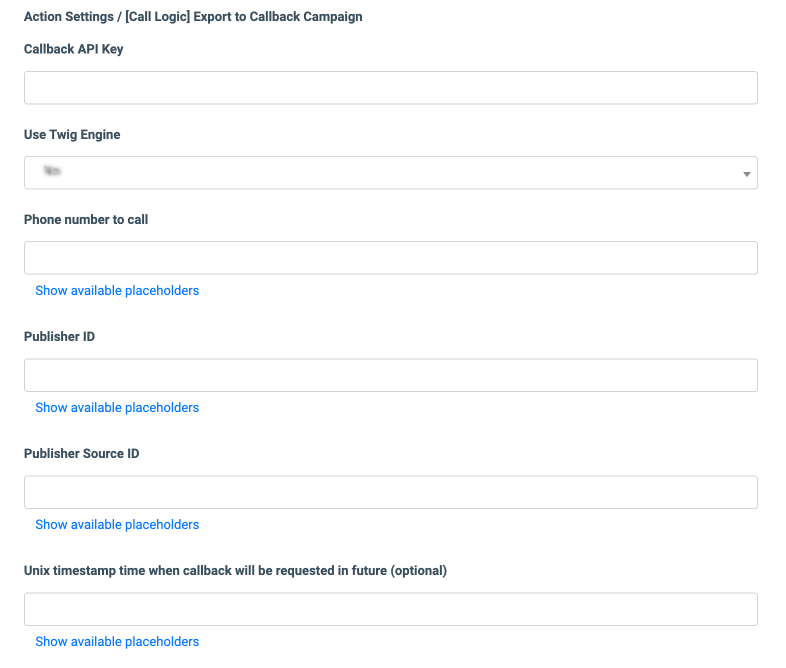Click the Action Settings breadcrumb text
This screenshot has height=668, width=786.
(x=69, y=17)
